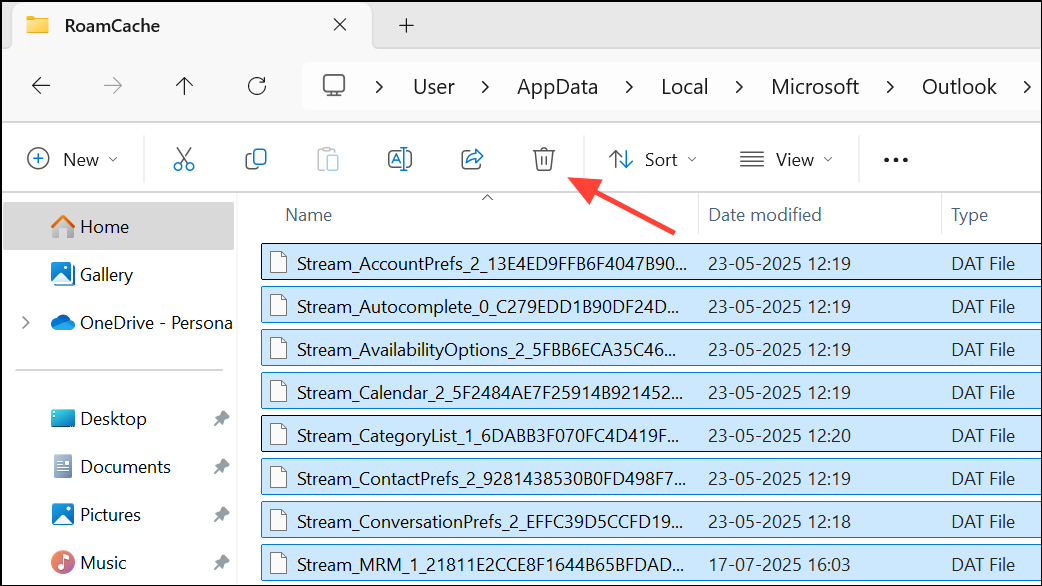Click the Rename icon in toolbar

[399, 159]
